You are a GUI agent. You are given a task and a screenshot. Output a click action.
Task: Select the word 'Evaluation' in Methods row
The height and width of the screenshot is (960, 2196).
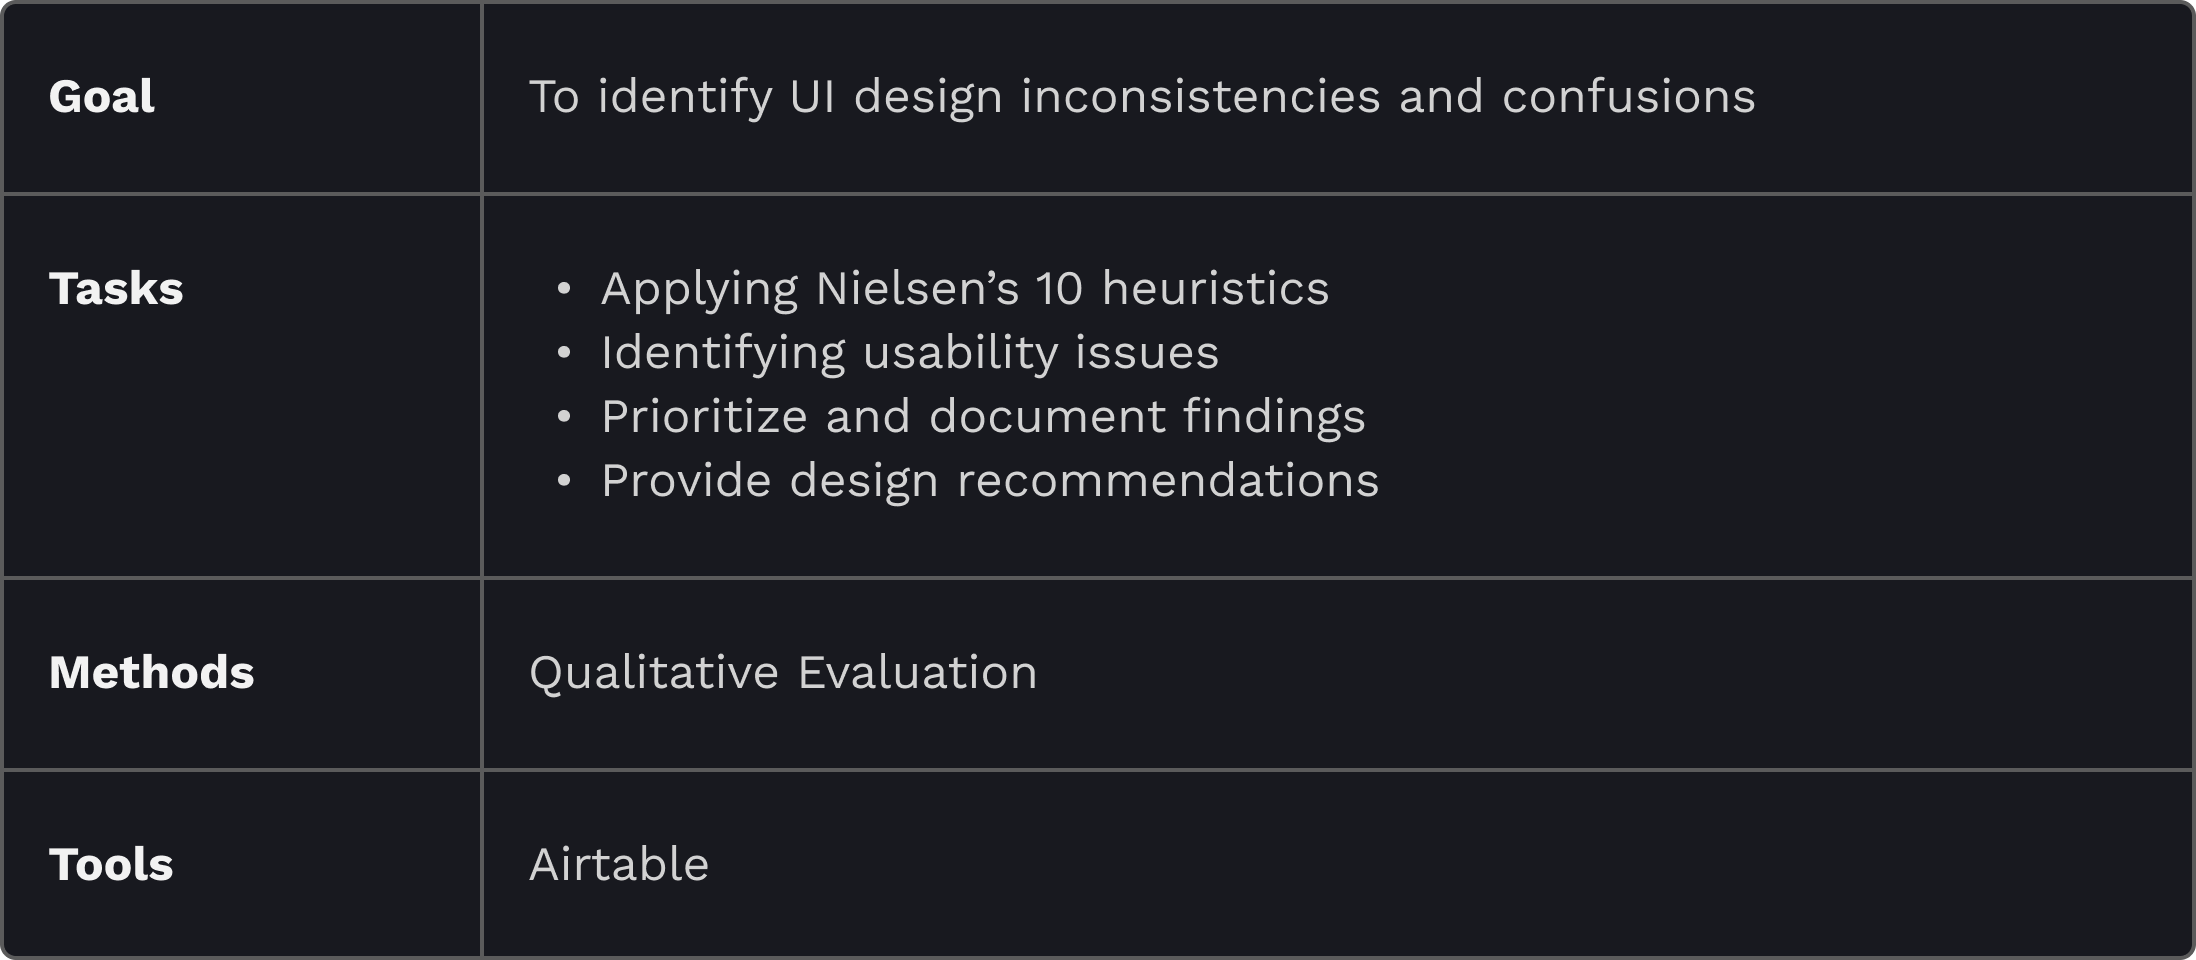[918, 673]
